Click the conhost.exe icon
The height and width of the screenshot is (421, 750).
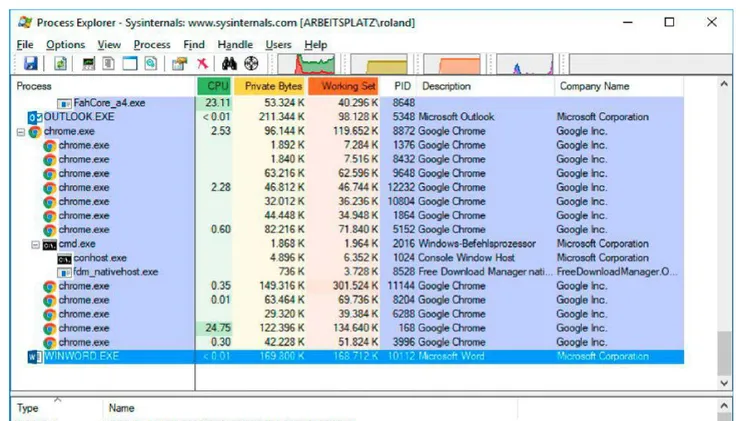(x=64, y=259)
